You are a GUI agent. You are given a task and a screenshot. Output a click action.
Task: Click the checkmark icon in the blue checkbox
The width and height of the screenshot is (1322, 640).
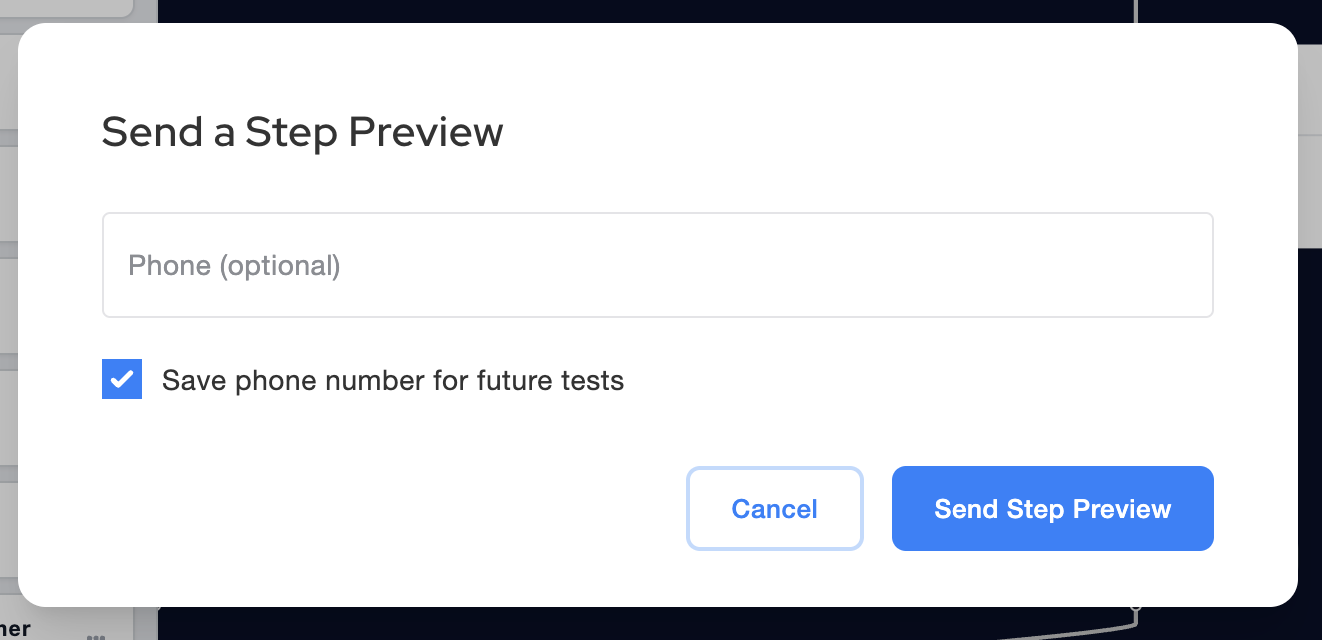click(x=121, y=379)
